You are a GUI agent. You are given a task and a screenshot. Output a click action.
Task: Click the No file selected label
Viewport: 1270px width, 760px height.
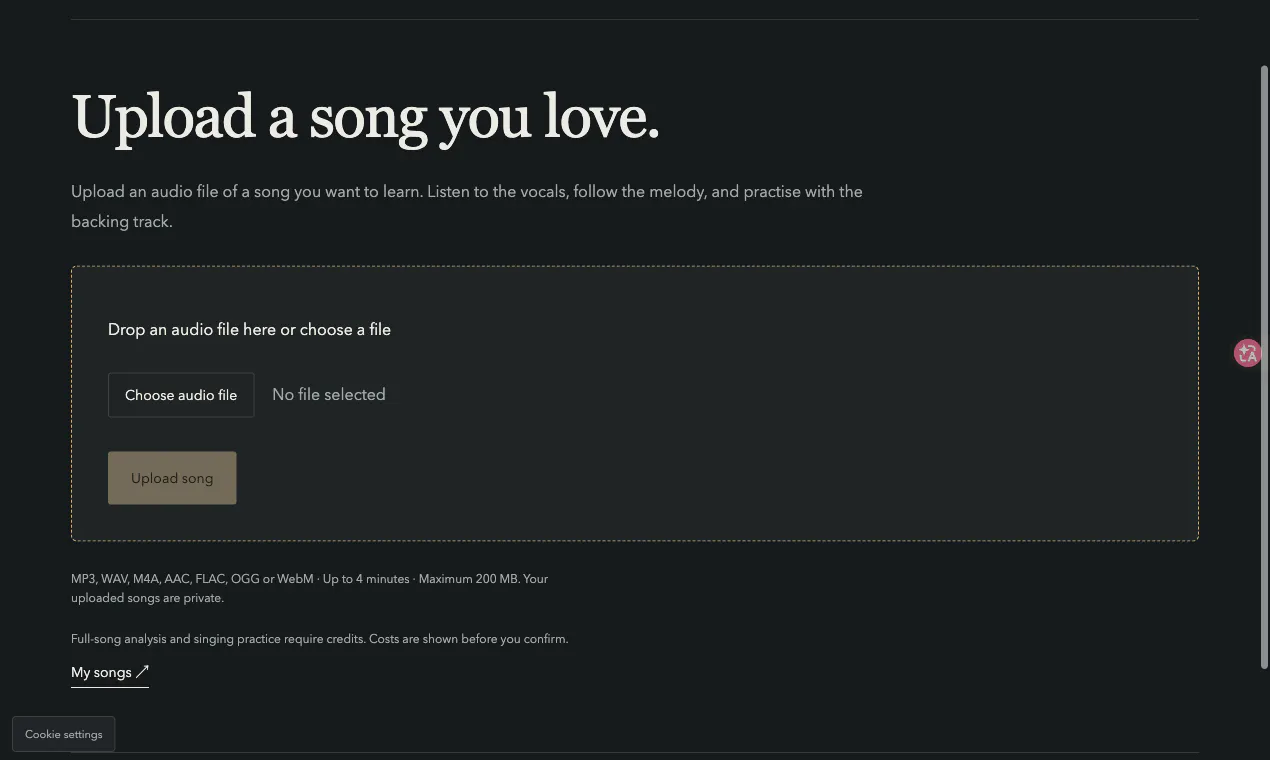[x=329, y=395]
